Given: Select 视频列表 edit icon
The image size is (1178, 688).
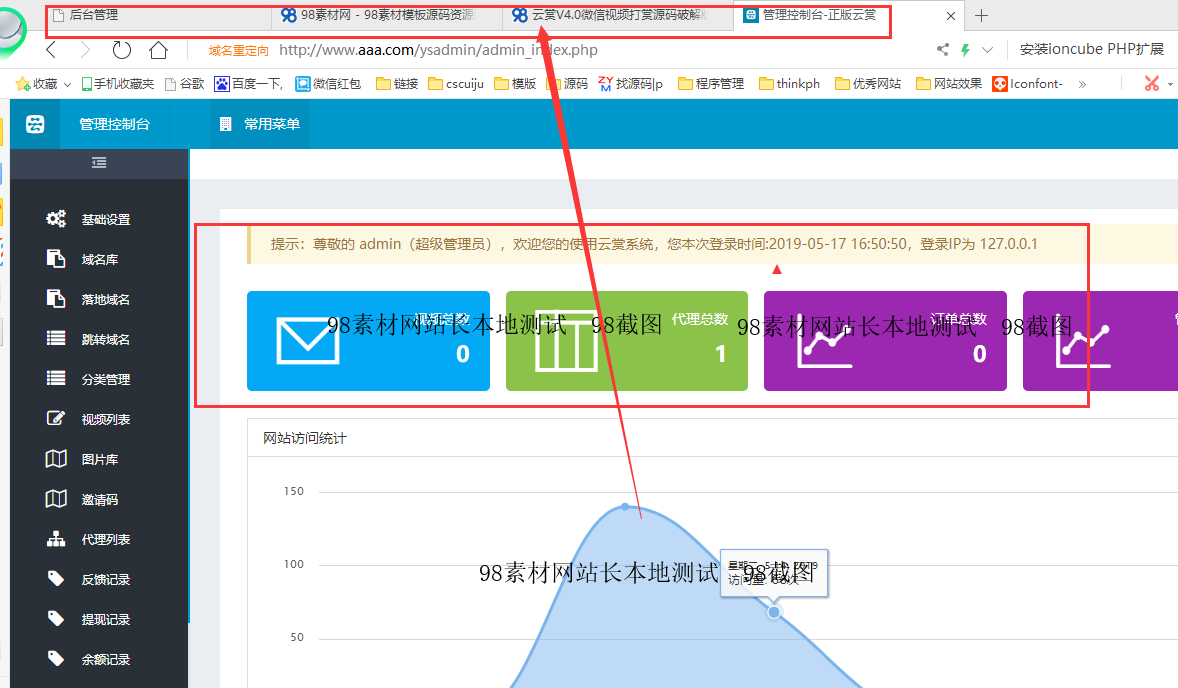Looking at the screenshot, I should tap(57, 418).
